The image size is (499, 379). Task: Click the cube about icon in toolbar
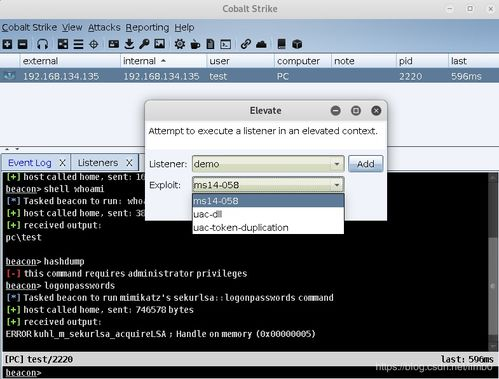(297, 44)
